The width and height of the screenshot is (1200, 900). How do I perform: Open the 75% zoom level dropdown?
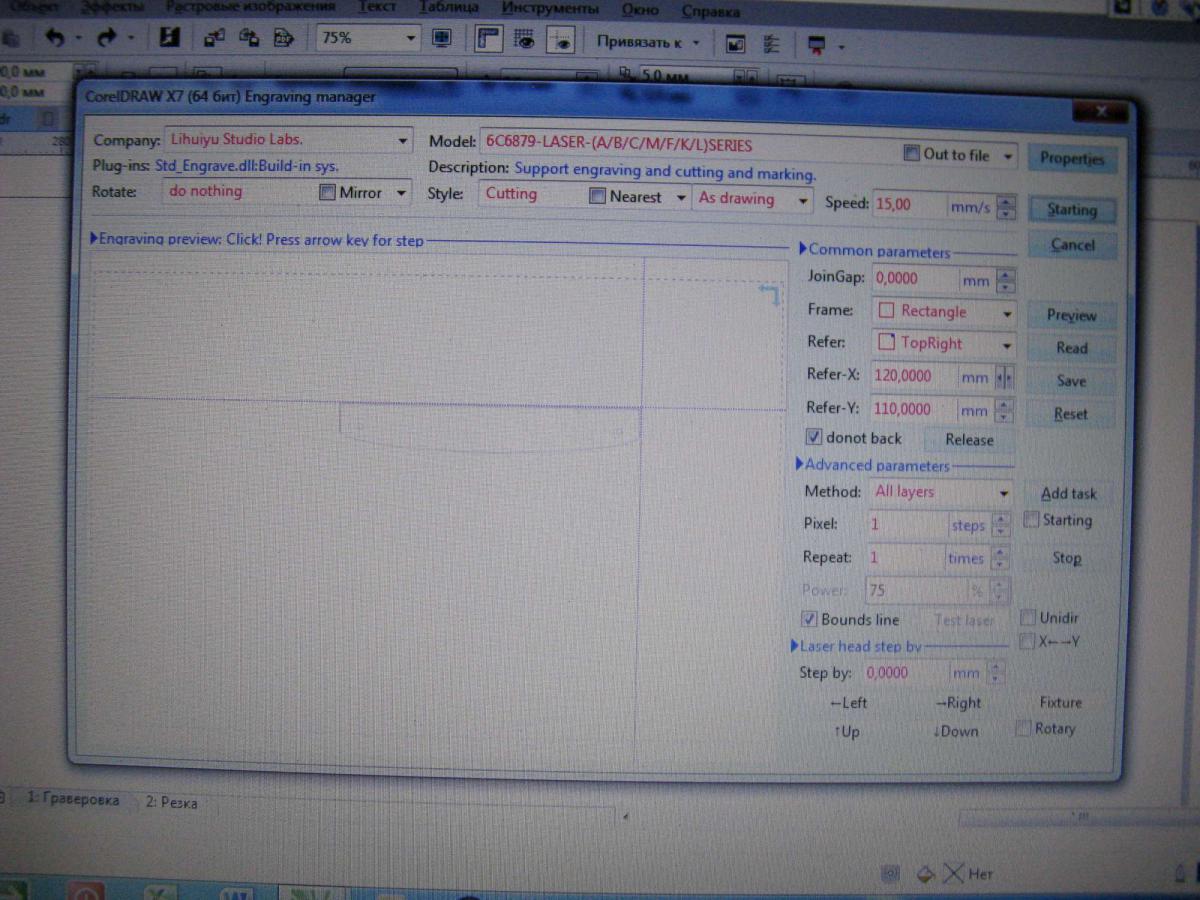click(x=410, y=39)
